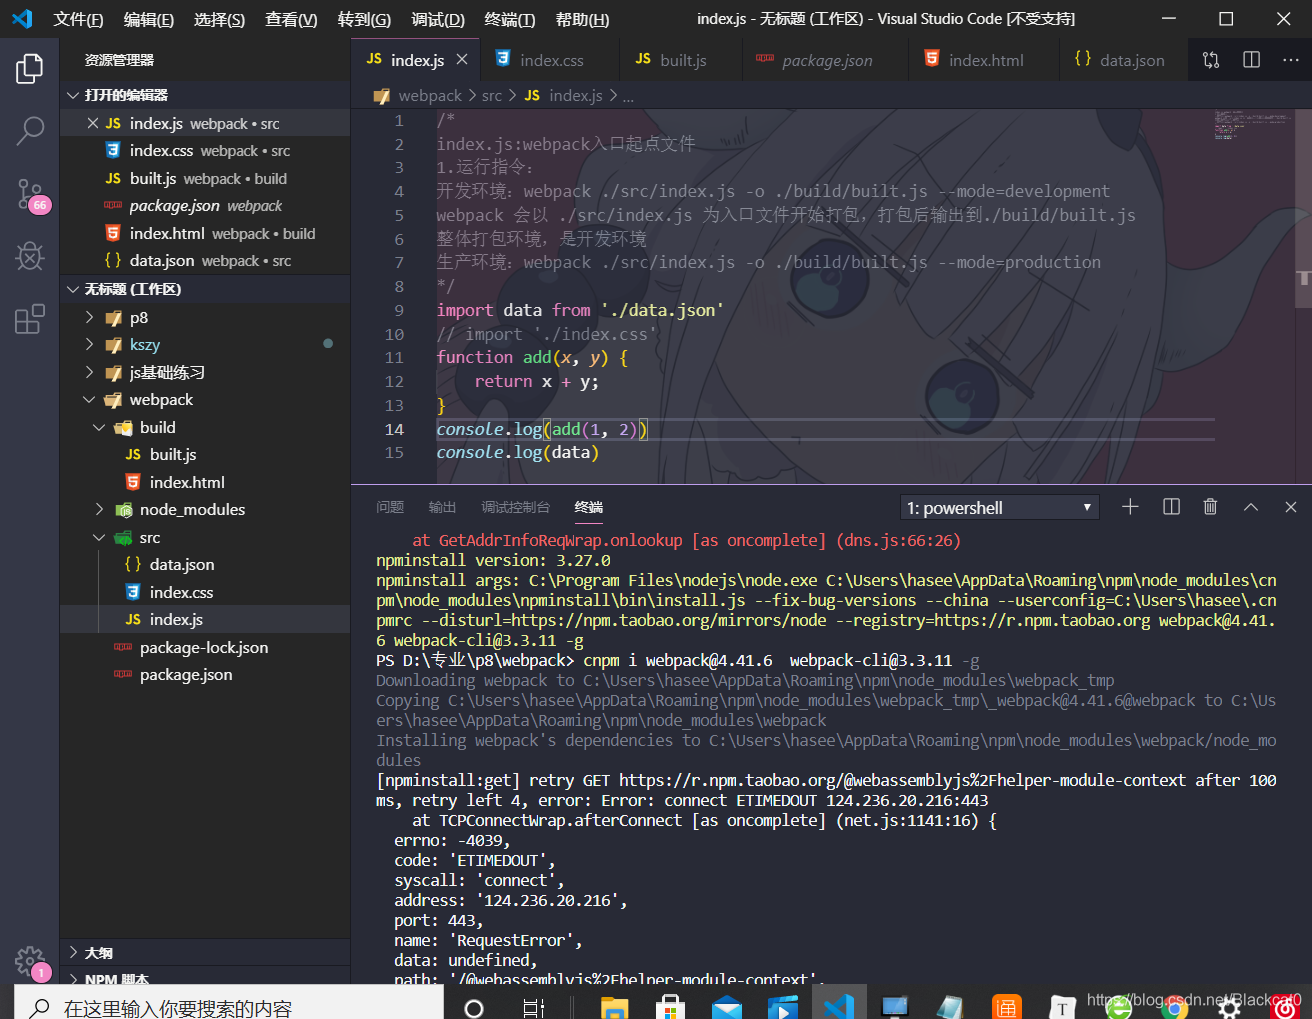Click the breadcrumb ellipsis after index.js

pos(628,96)
